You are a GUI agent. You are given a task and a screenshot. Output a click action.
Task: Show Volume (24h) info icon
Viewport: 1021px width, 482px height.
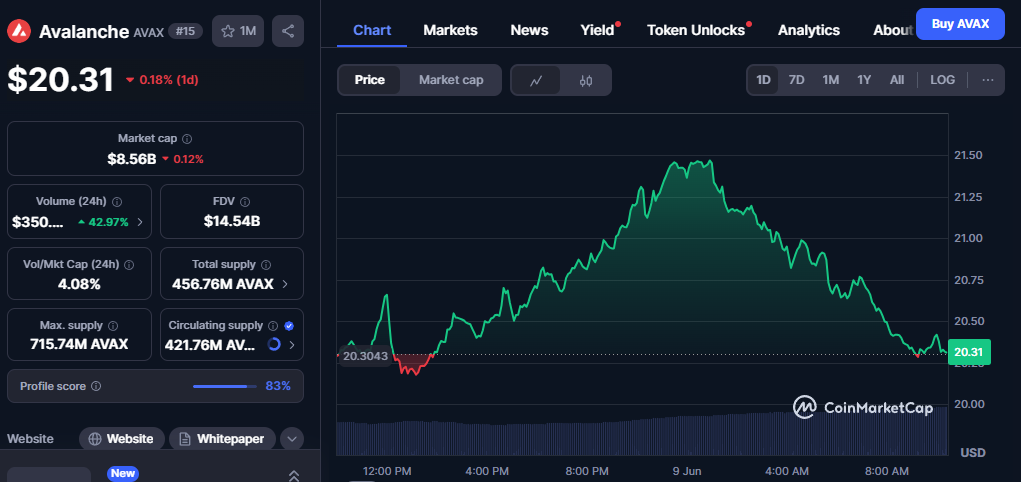click(117, 202)
